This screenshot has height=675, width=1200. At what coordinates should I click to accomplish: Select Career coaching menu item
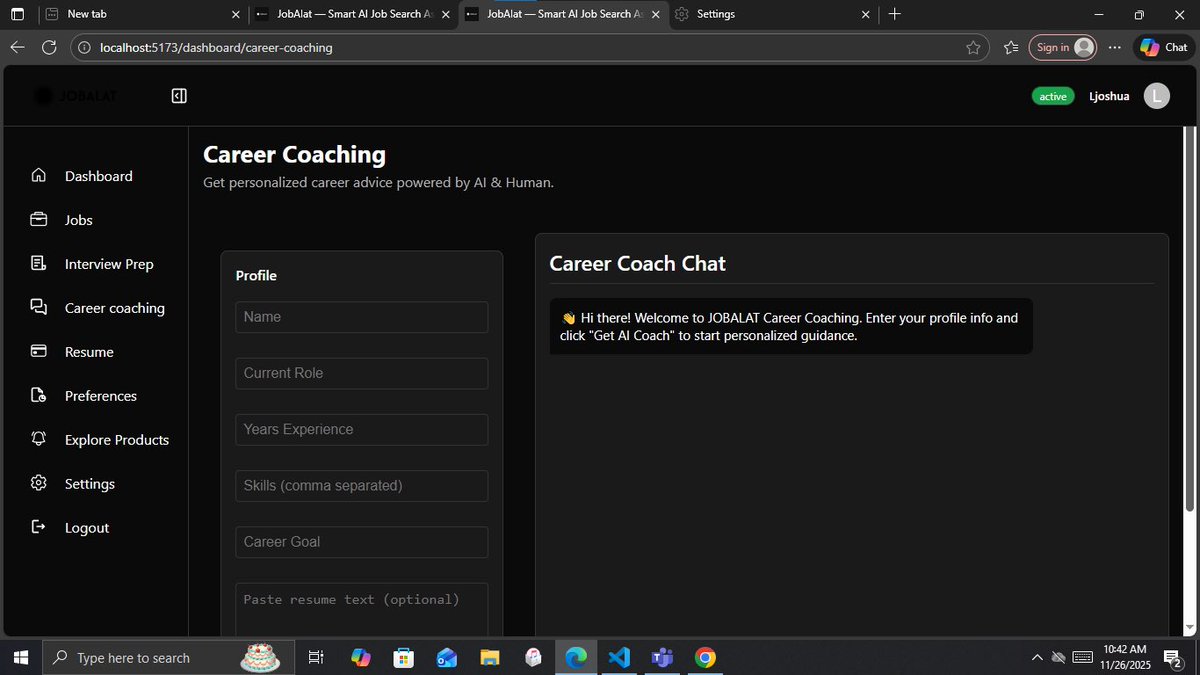click(115, 308)
